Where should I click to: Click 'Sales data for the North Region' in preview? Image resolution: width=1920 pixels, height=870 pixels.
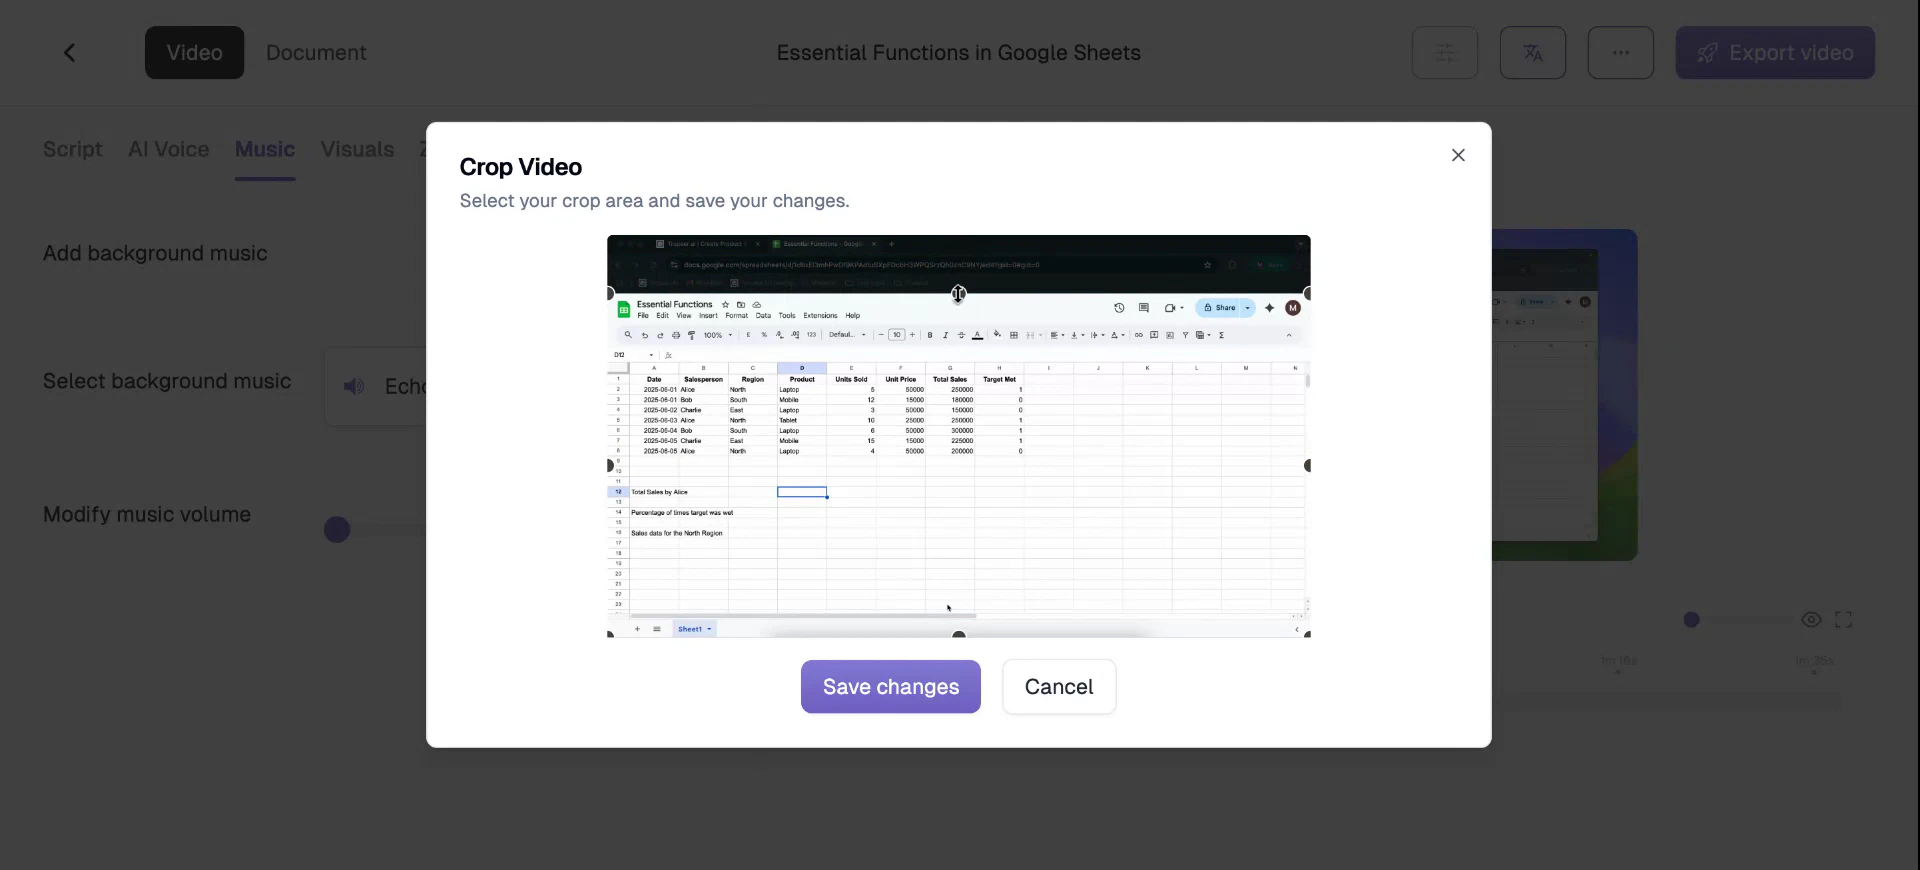click(677, 533)
